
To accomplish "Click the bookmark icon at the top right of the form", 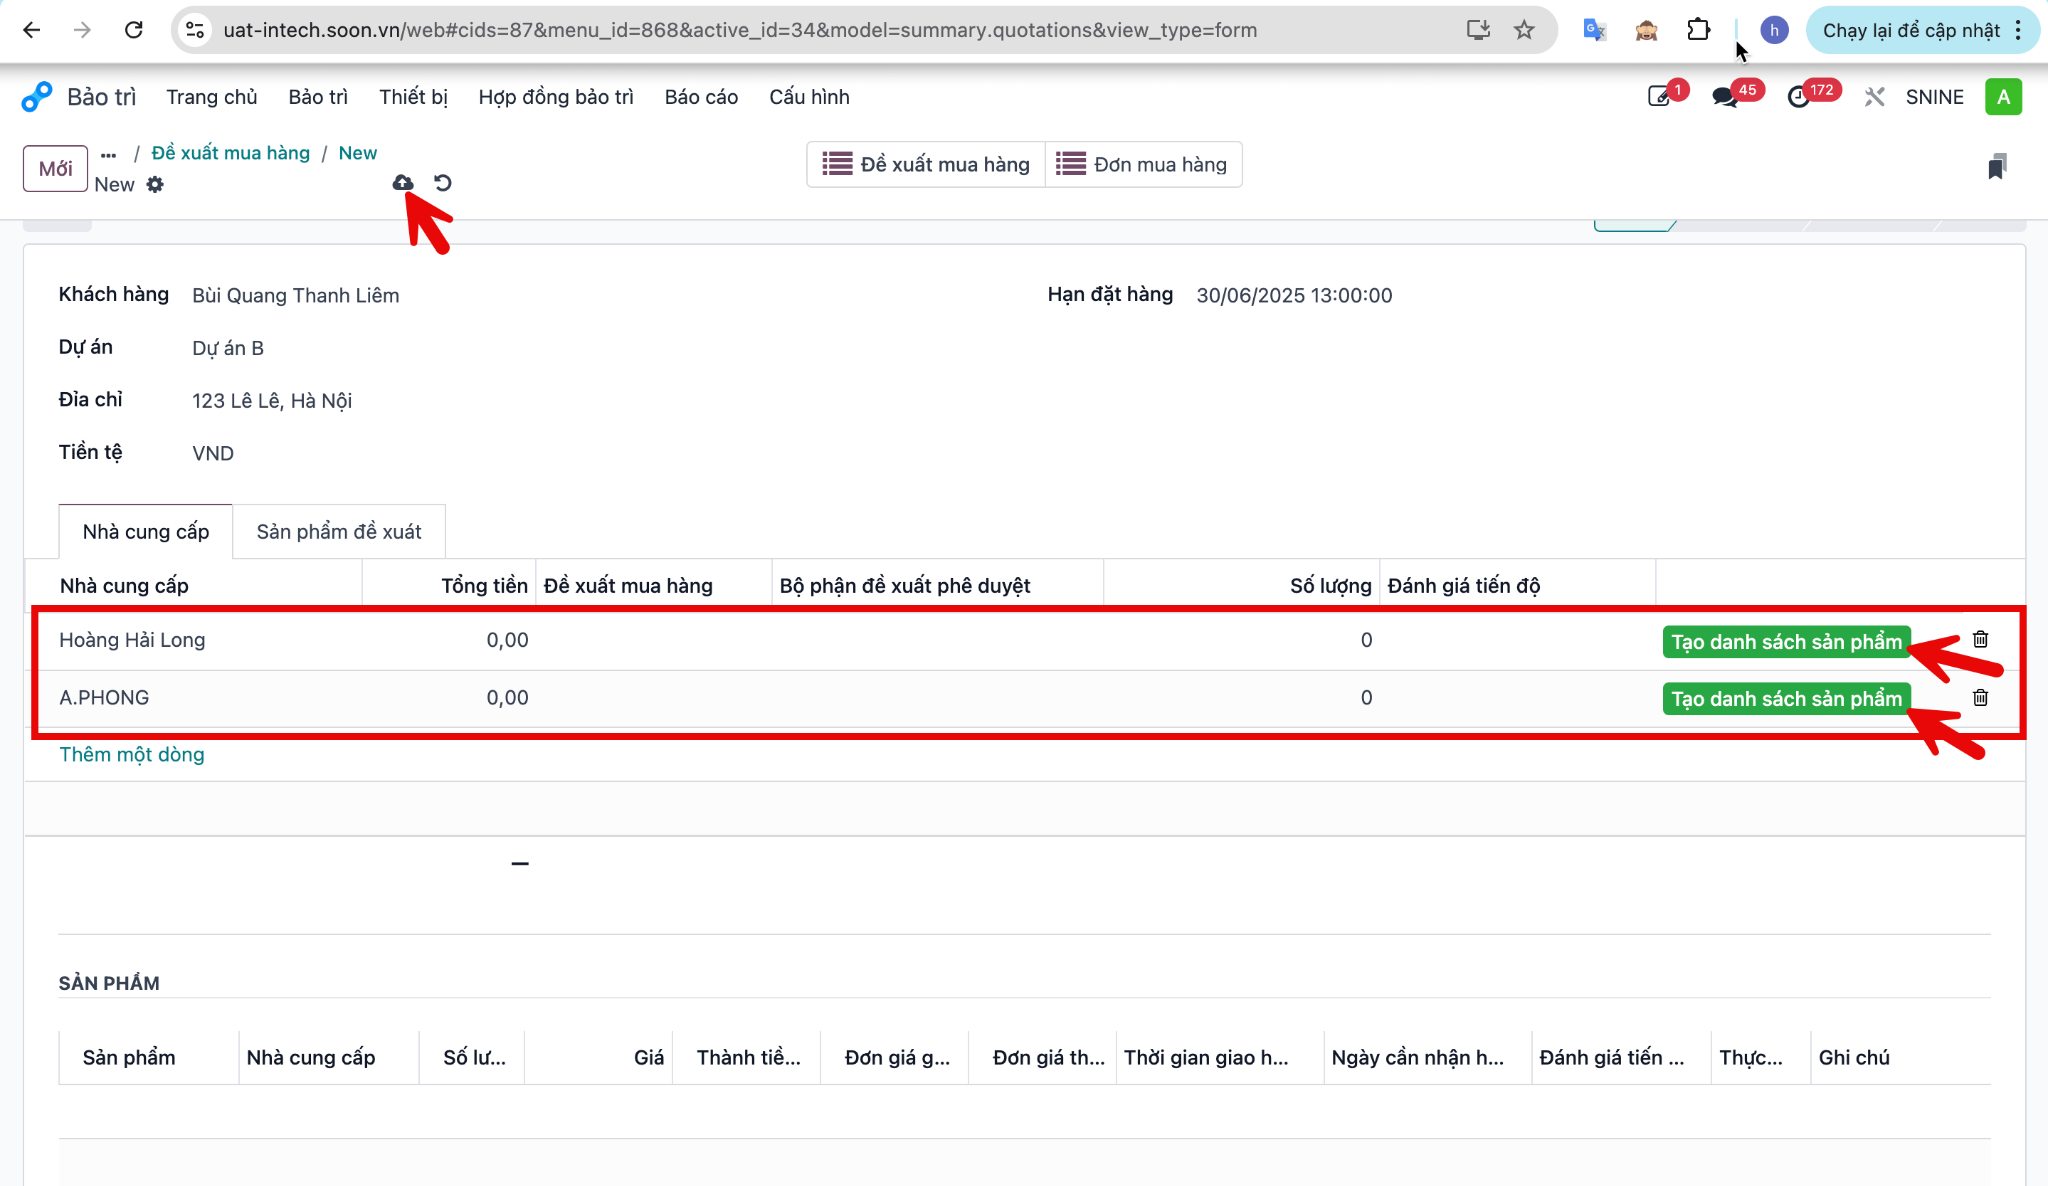I will click(1997, 166).
